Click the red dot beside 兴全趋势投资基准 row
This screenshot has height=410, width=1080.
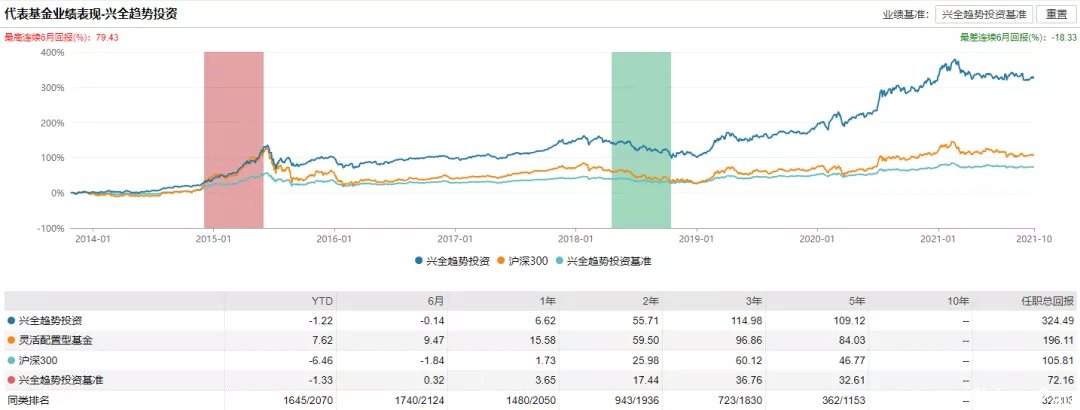tap(10, 379)
